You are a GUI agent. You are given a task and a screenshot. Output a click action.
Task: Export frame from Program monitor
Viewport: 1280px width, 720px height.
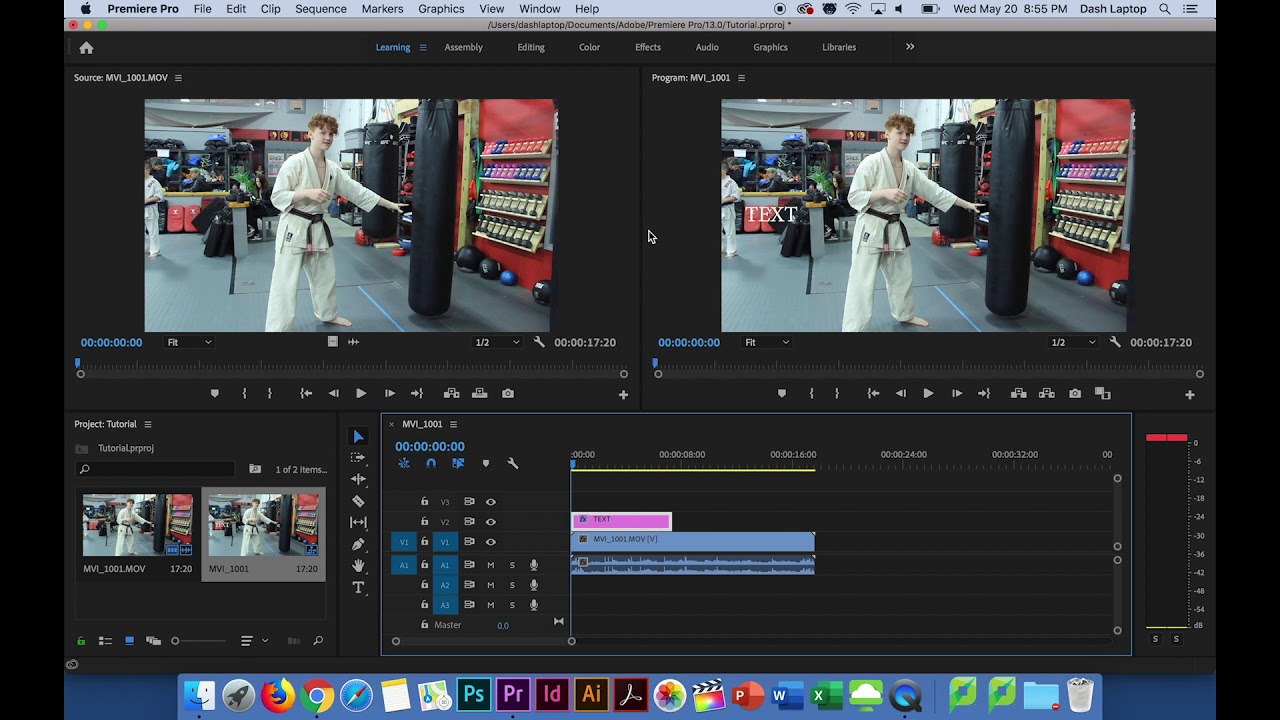(1074, 394)
